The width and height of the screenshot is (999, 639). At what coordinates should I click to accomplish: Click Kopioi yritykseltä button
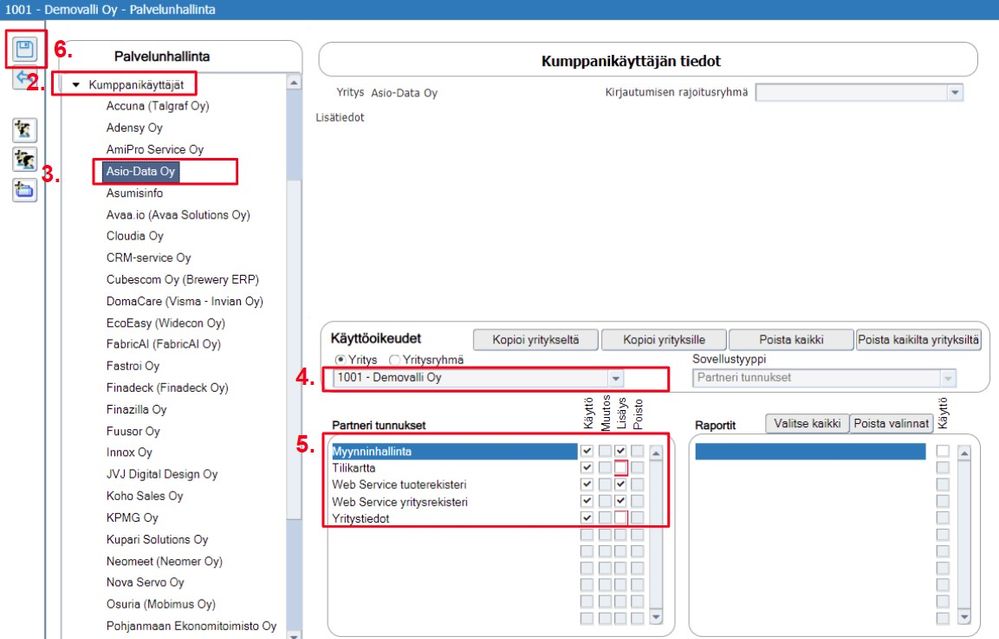(536, 340)
